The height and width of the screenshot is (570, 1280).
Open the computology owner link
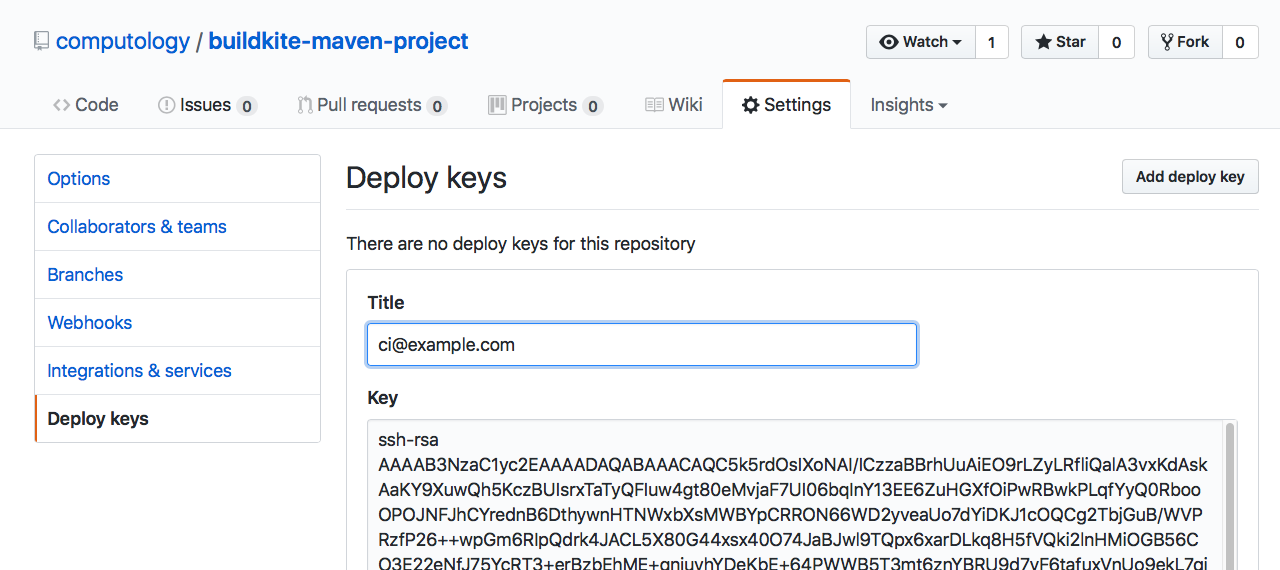(x=123, y=42)
